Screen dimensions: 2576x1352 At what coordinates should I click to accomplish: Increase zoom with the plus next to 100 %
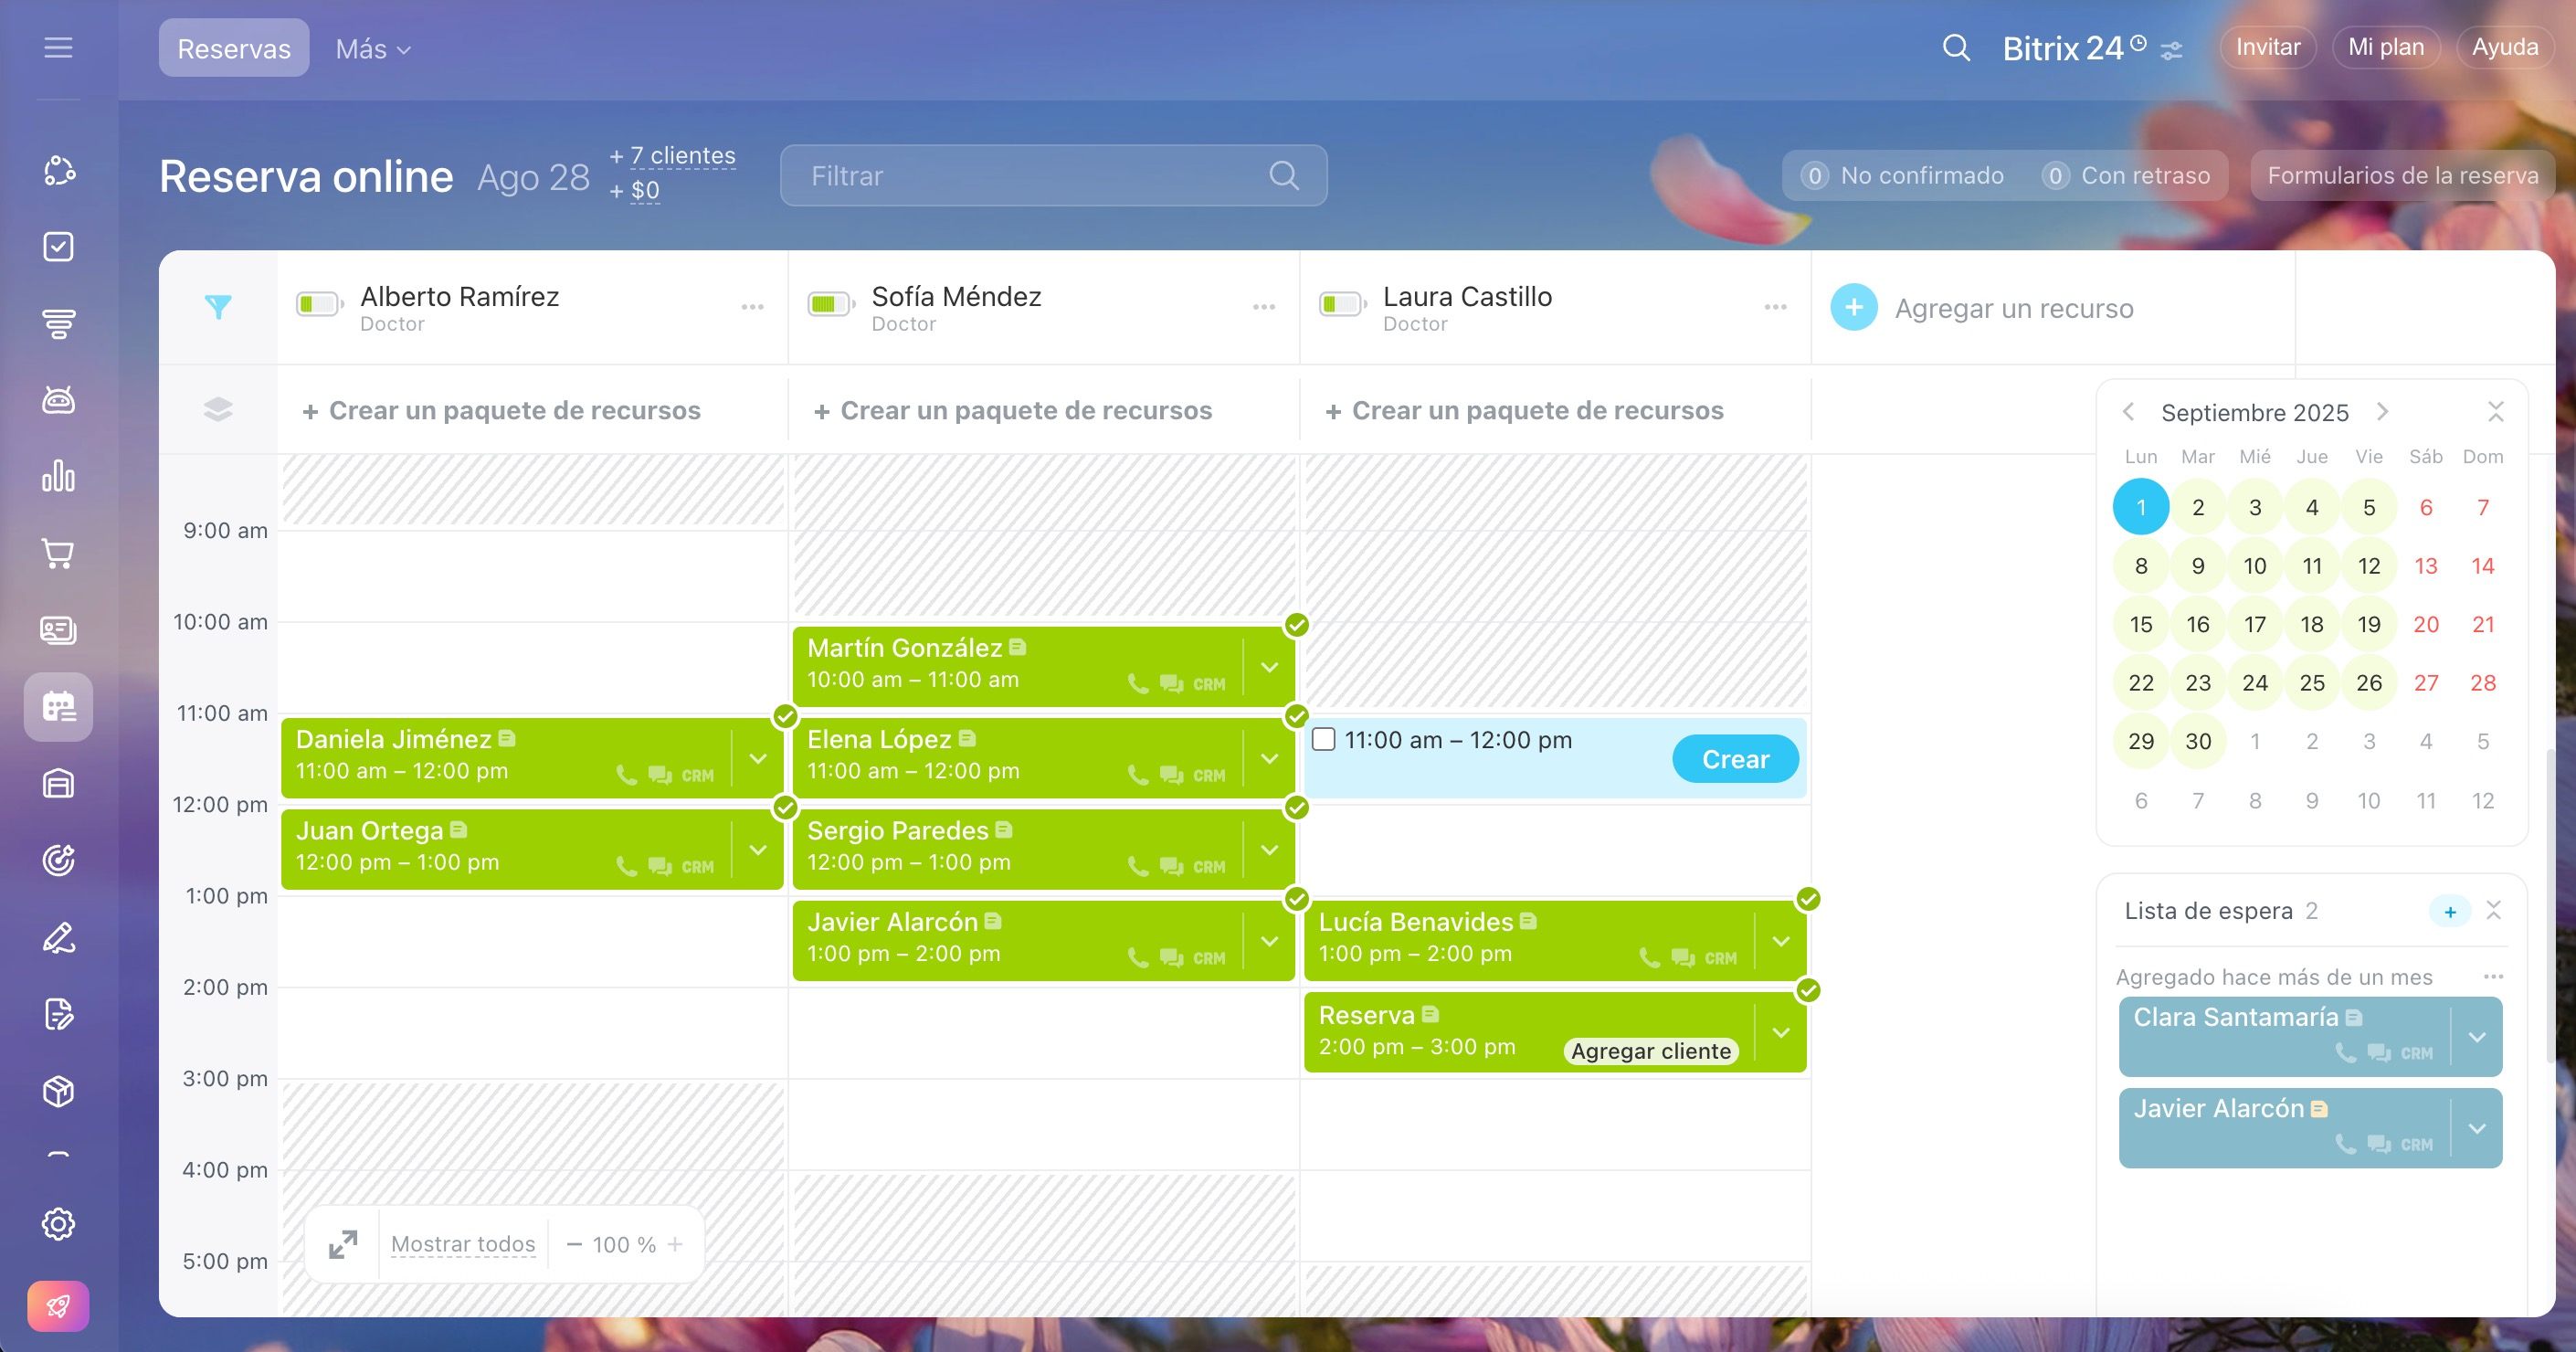[675, 1244]
